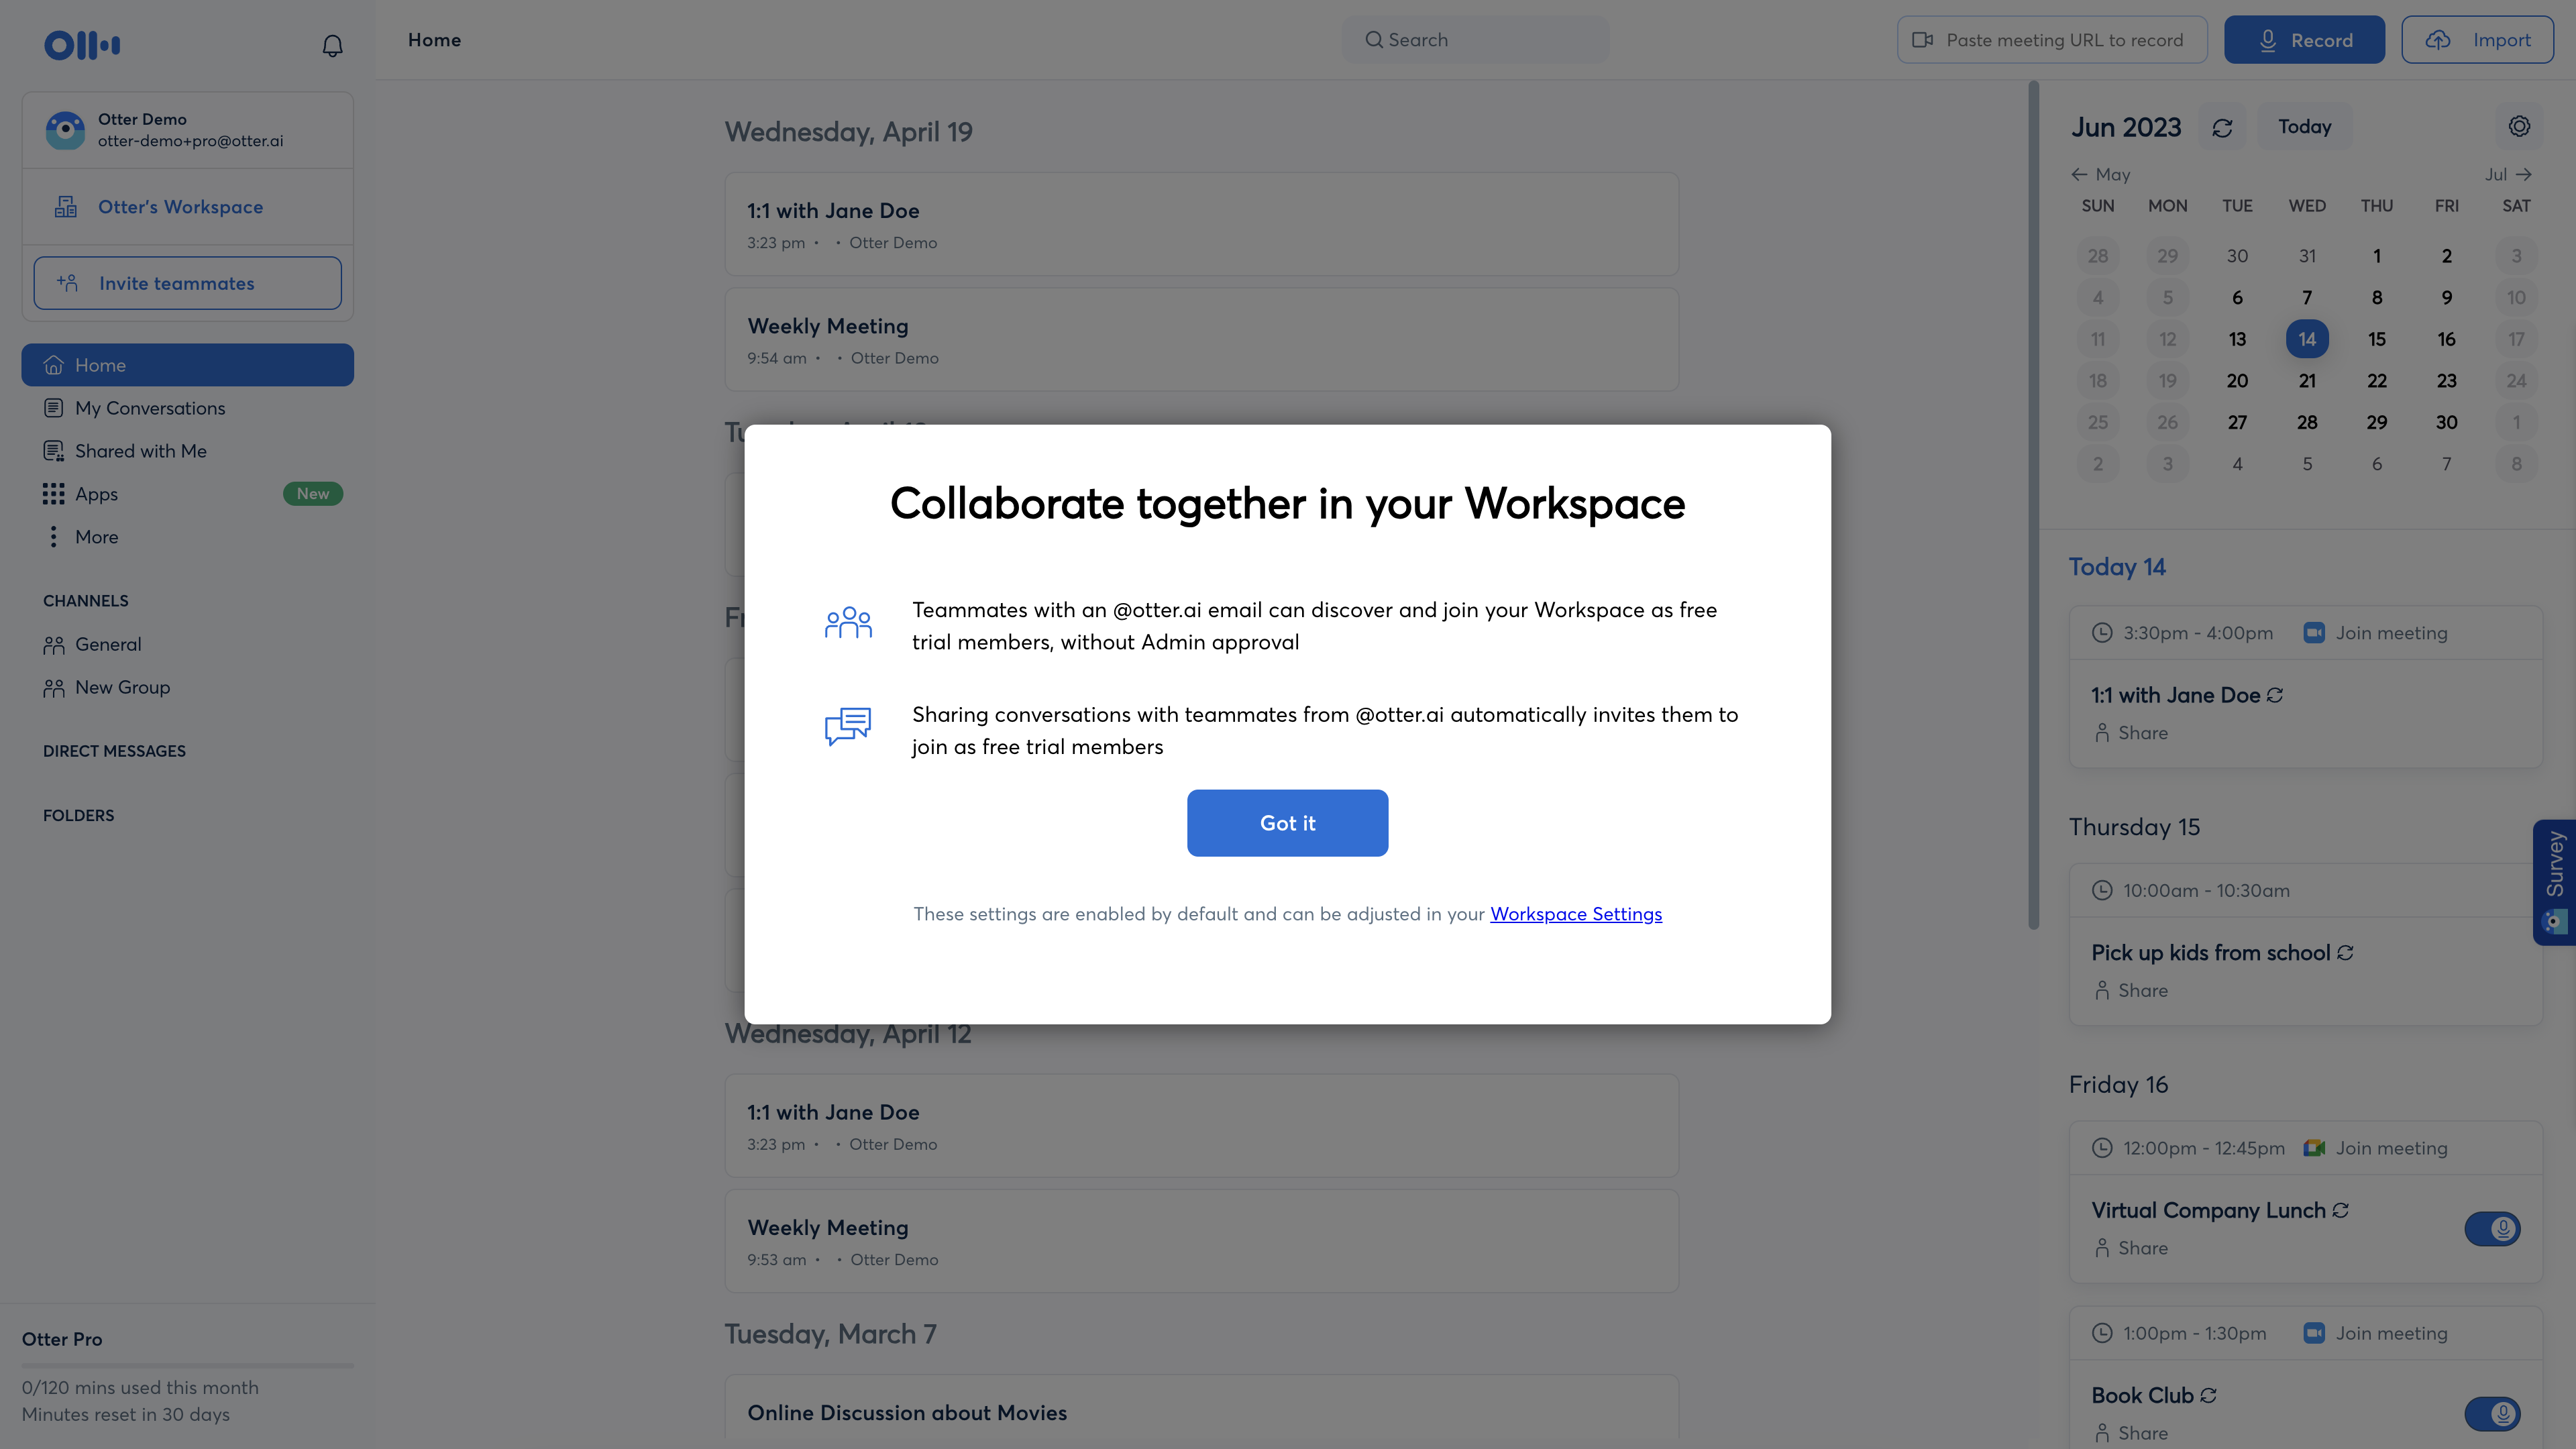
Task: Click the Otter Pro plan label
Action: pos(62,1339)
